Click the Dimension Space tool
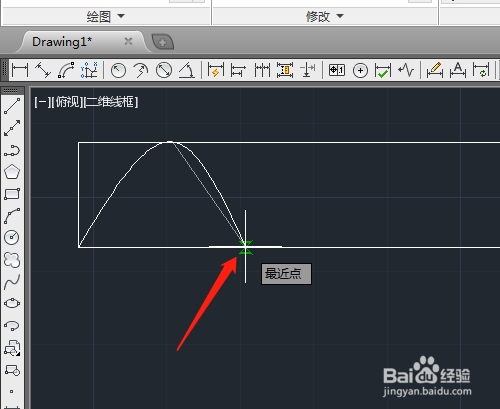 [x=285, y=70]
